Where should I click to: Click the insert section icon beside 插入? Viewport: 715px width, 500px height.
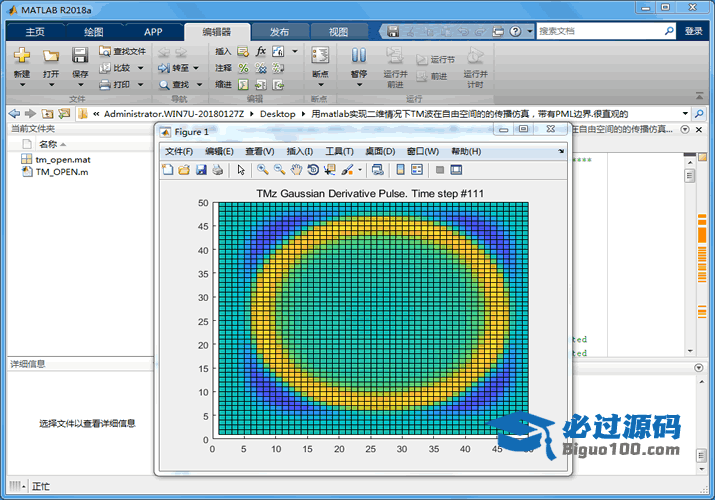click(x=244, y=51)
